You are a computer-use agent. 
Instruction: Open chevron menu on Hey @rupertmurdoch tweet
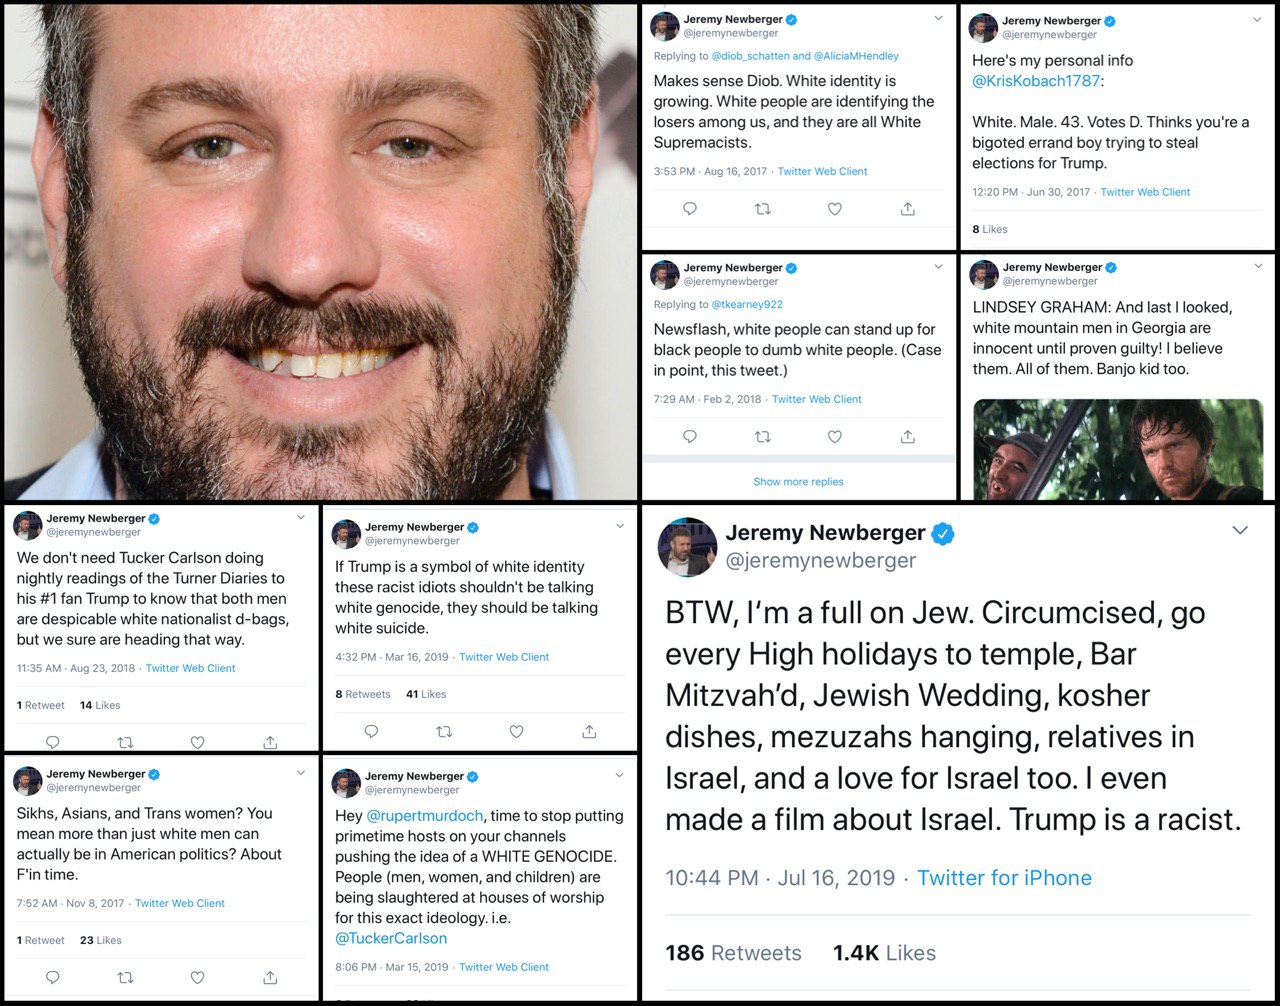click(619, 774)
